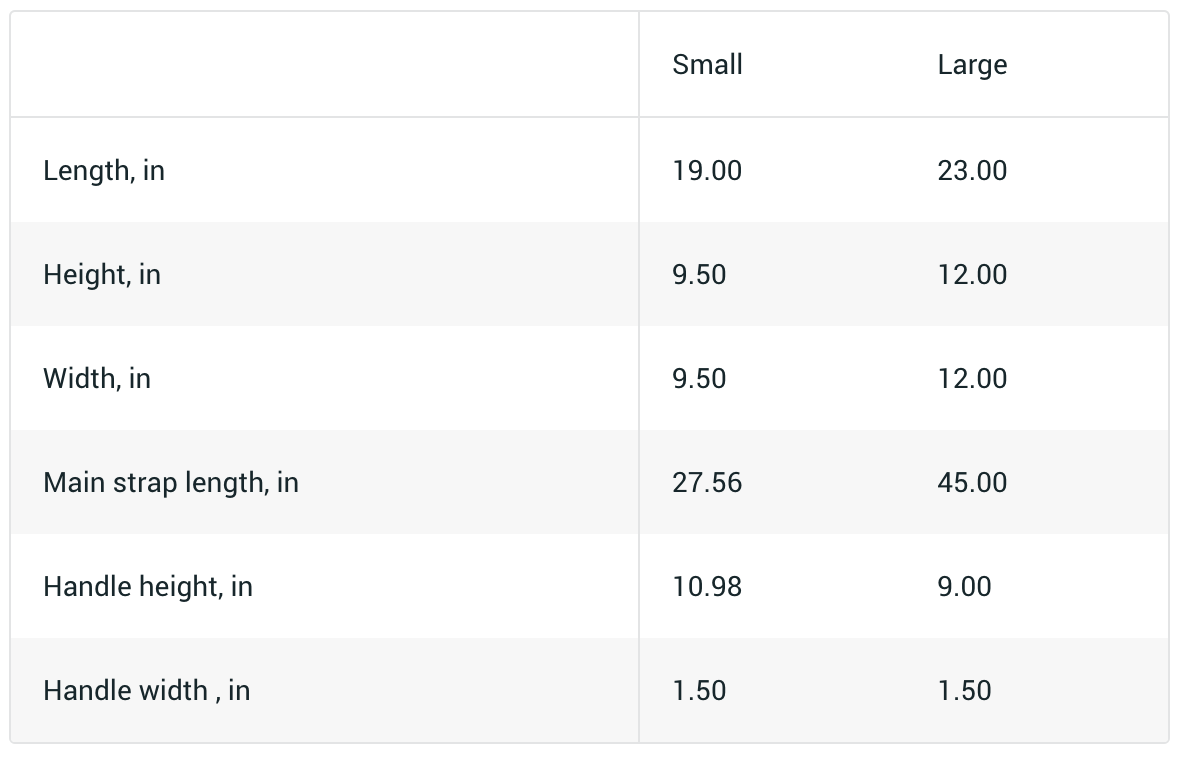Select Large main strap length 45.00
This screenshot has height=758, width=1182.
click(x=972, y=483)
